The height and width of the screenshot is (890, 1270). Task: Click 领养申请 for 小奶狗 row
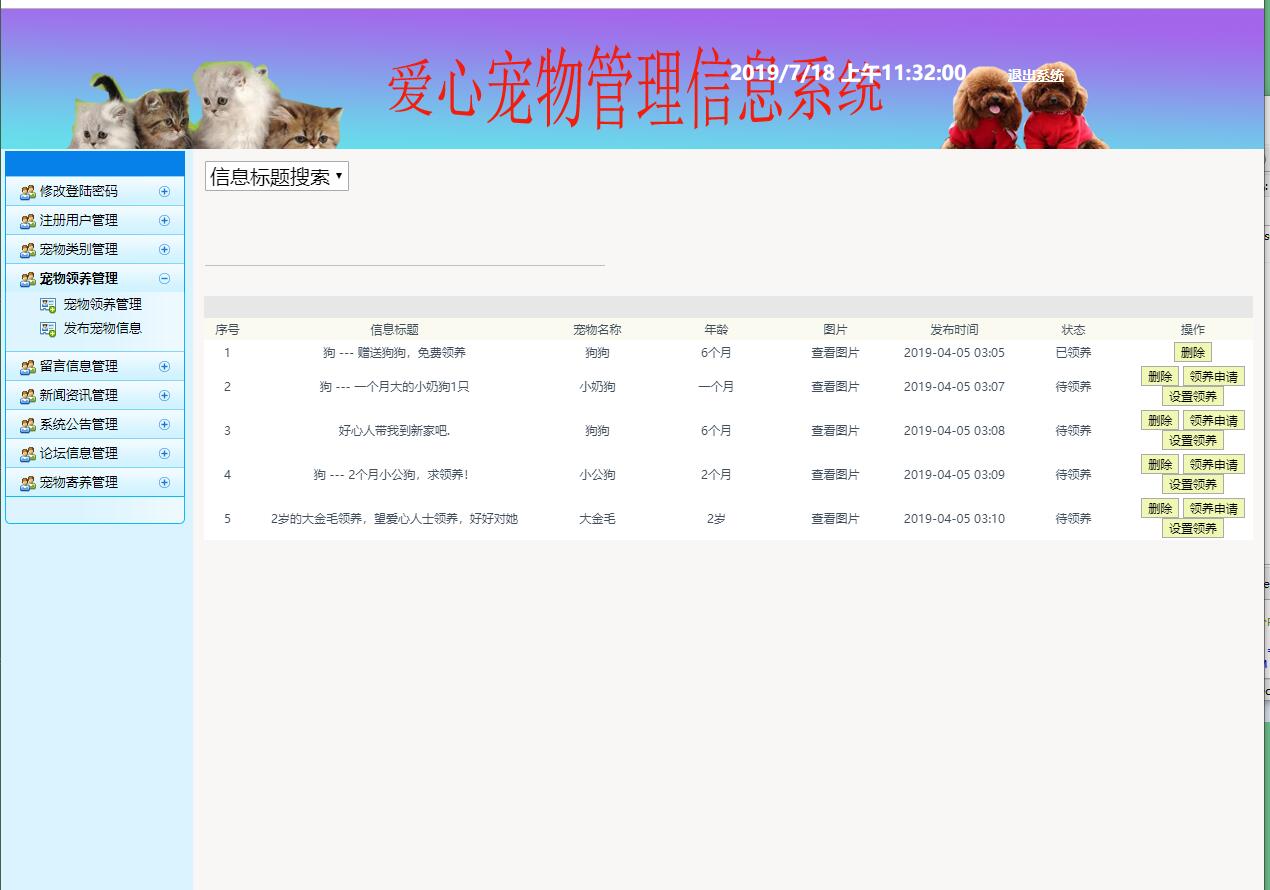[x=1214, y=376]
